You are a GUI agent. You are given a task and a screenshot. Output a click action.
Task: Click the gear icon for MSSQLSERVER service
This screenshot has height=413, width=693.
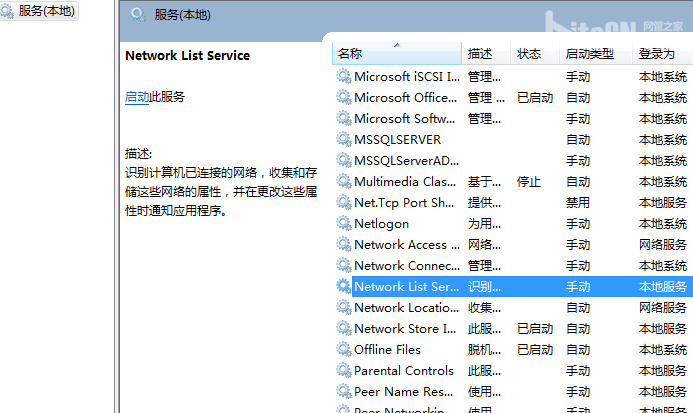[x=343, y=139]
